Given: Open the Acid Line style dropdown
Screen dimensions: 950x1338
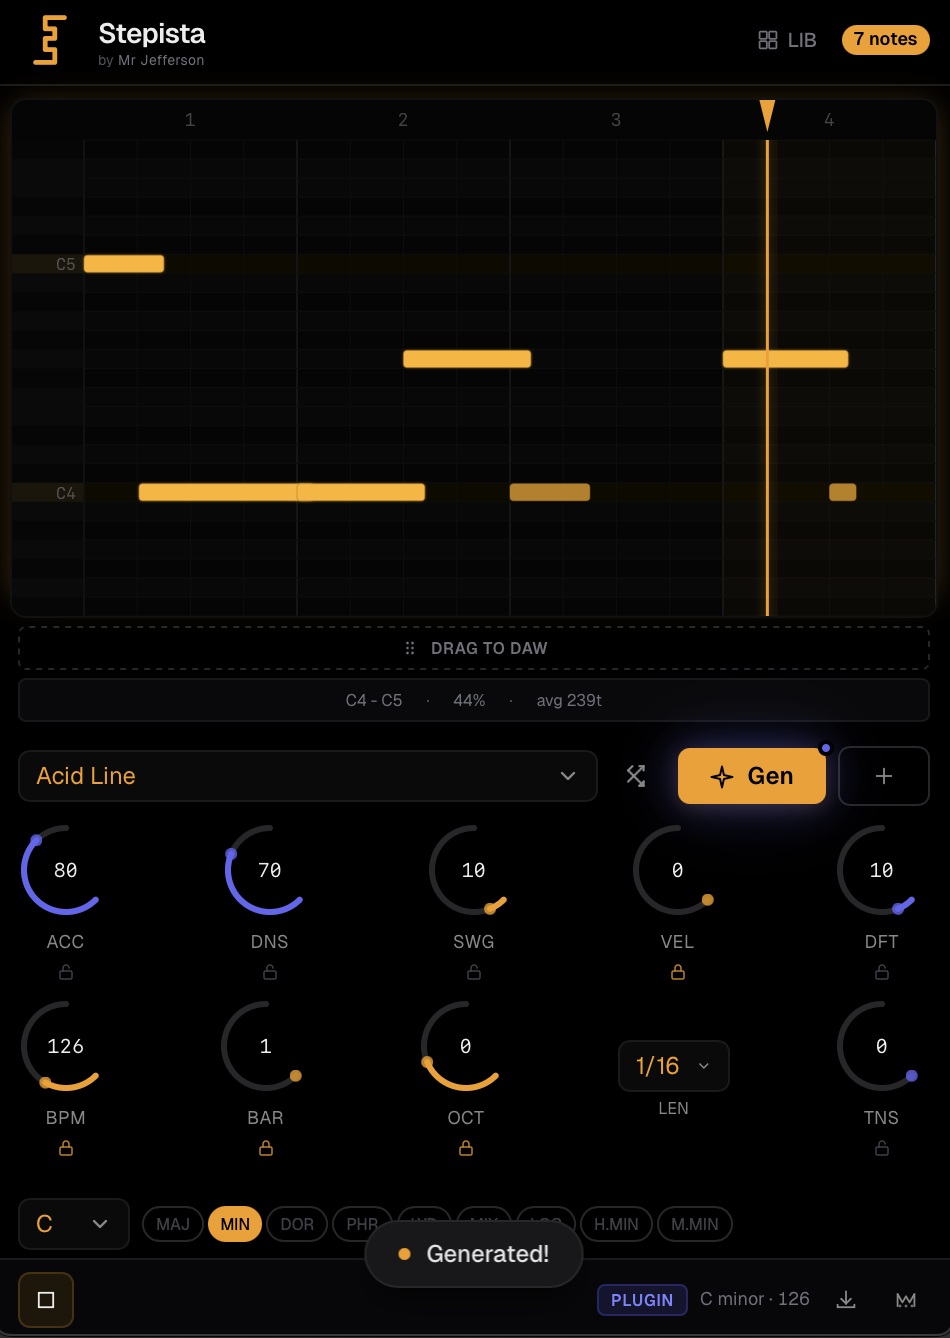Looking at the screenshot, I should 308,776.
